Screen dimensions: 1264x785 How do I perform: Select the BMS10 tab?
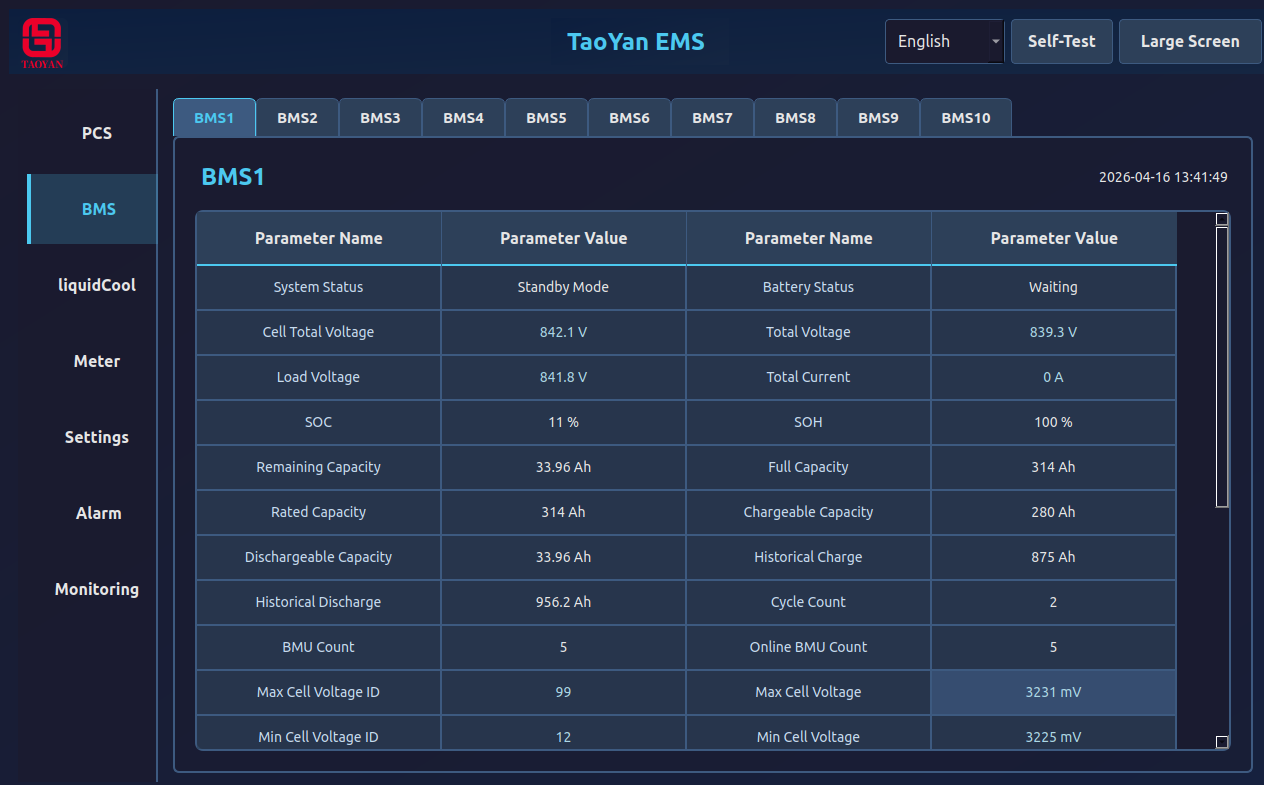click(965, 118)
